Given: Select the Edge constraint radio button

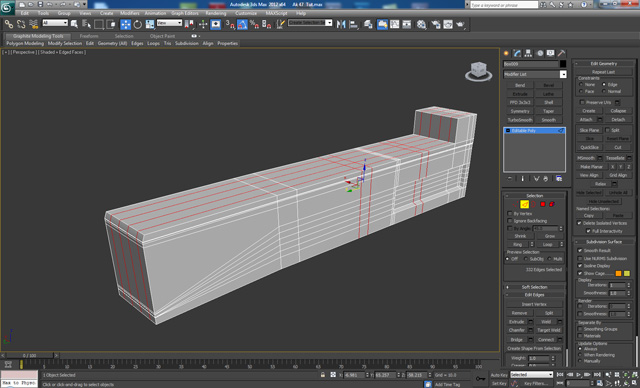Looking at the screenshot, I should pyautogui.click(x=604, y=84).
